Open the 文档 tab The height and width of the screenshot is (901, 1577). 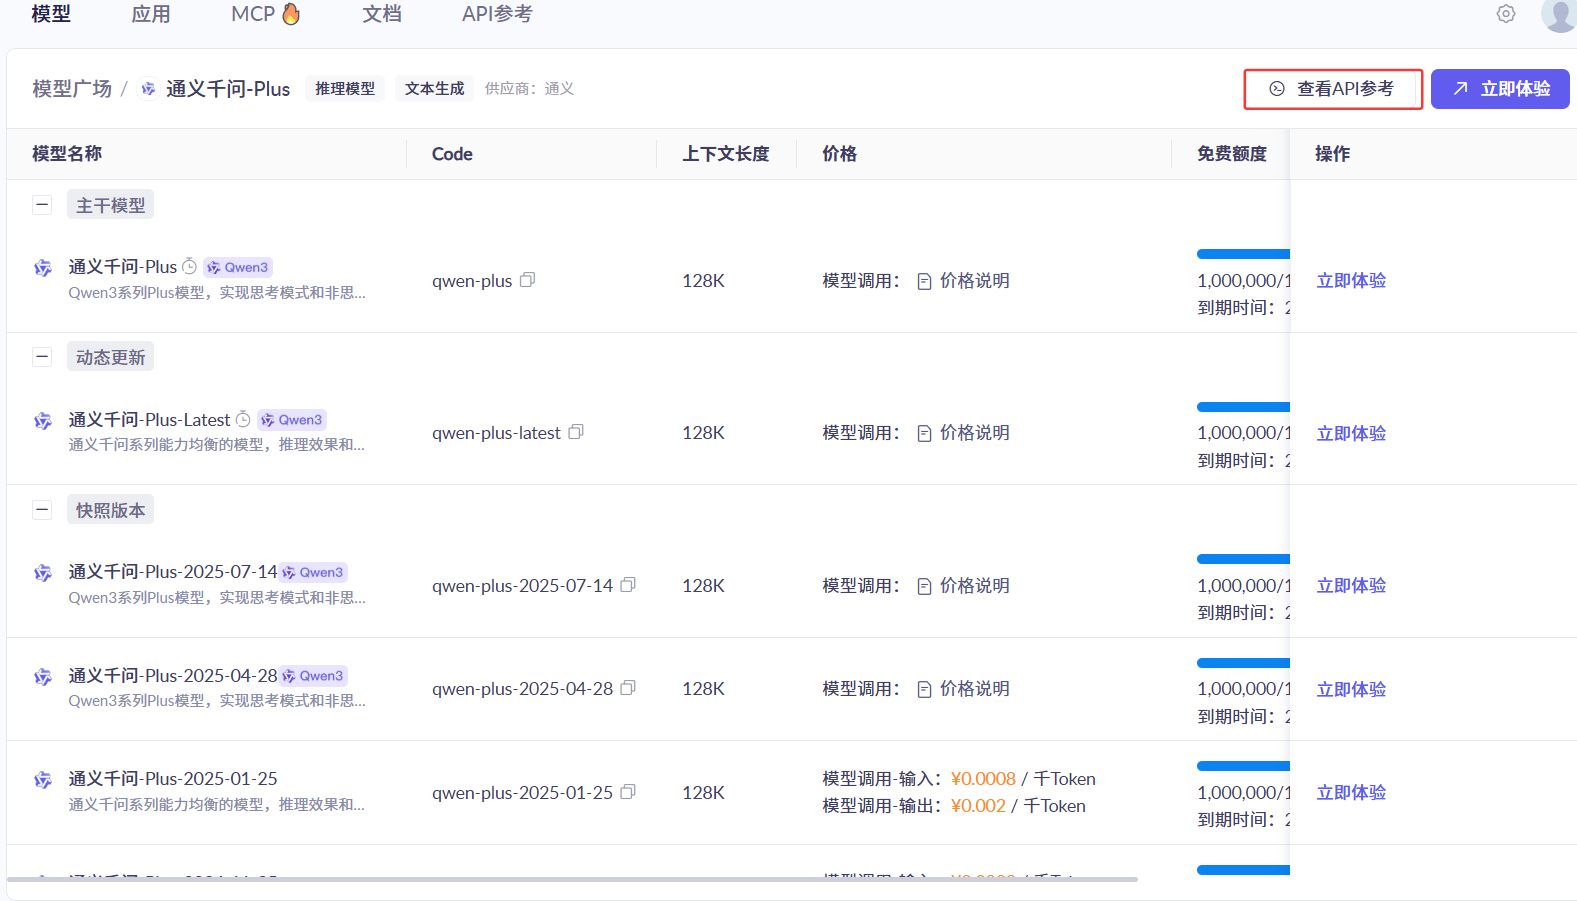(381, 14)
